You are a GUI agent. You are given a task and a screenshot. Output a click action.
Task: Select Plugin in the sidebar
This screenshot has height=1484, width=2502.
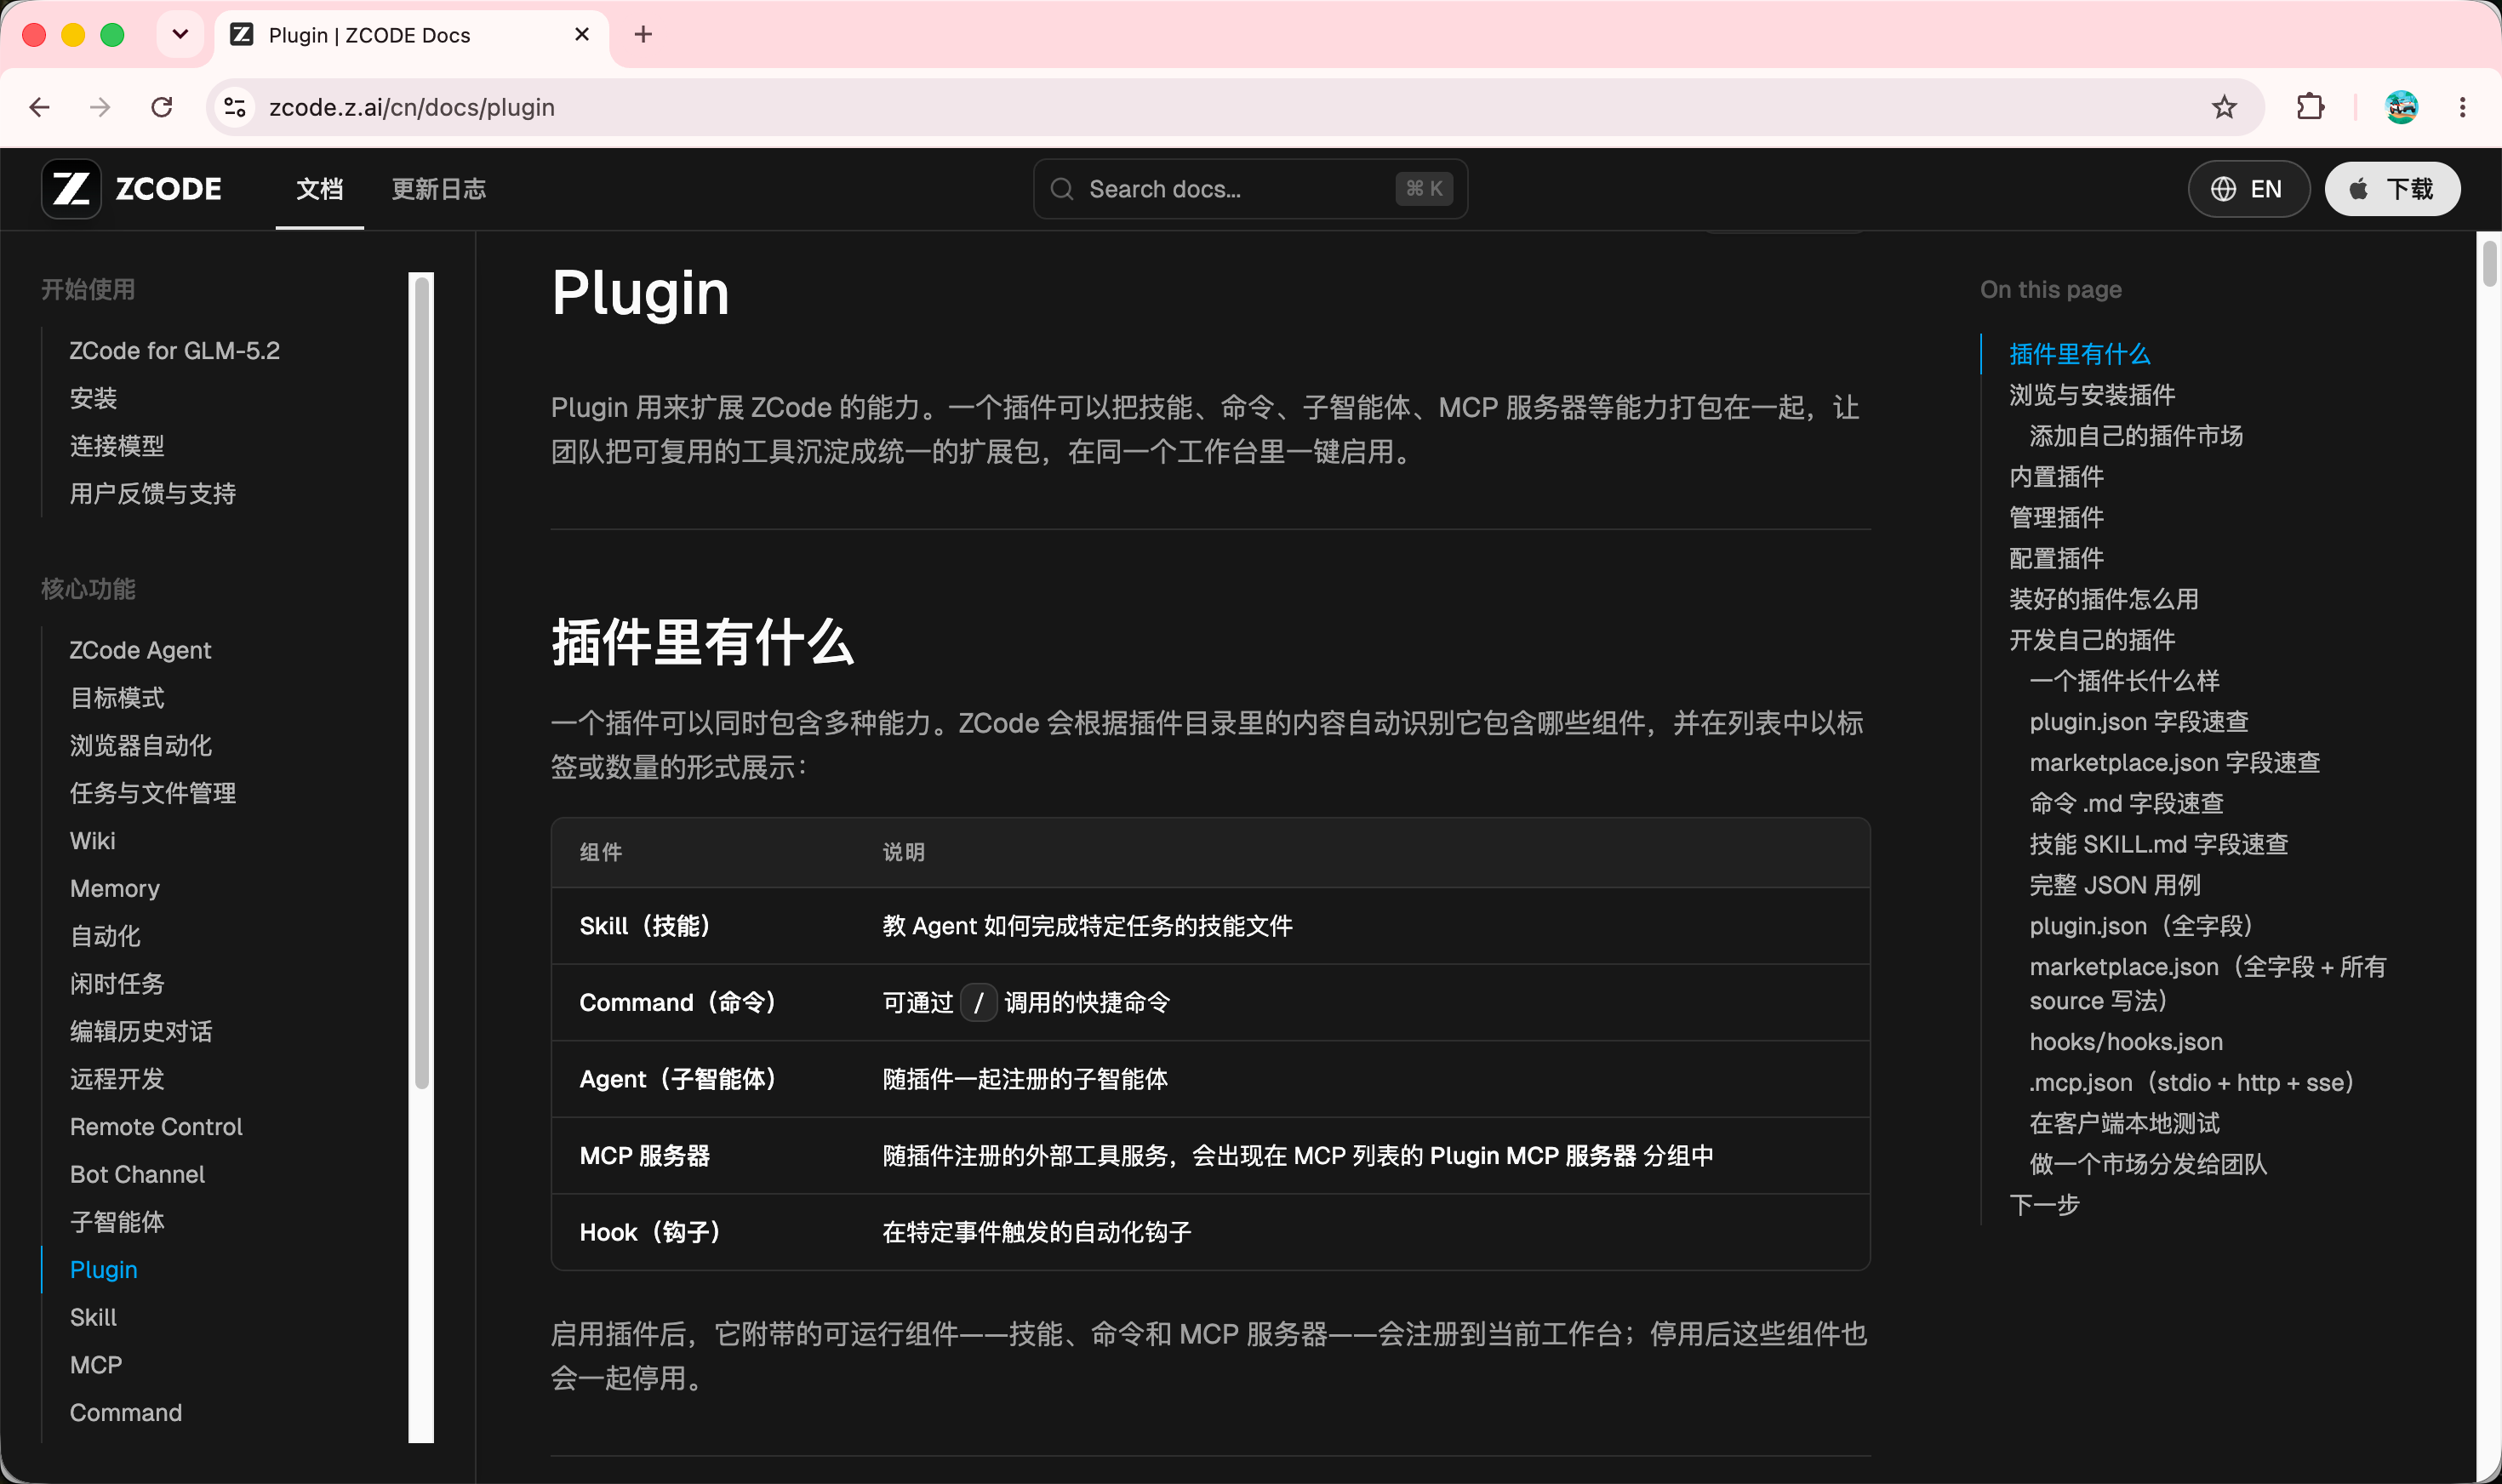[104, 1270]
